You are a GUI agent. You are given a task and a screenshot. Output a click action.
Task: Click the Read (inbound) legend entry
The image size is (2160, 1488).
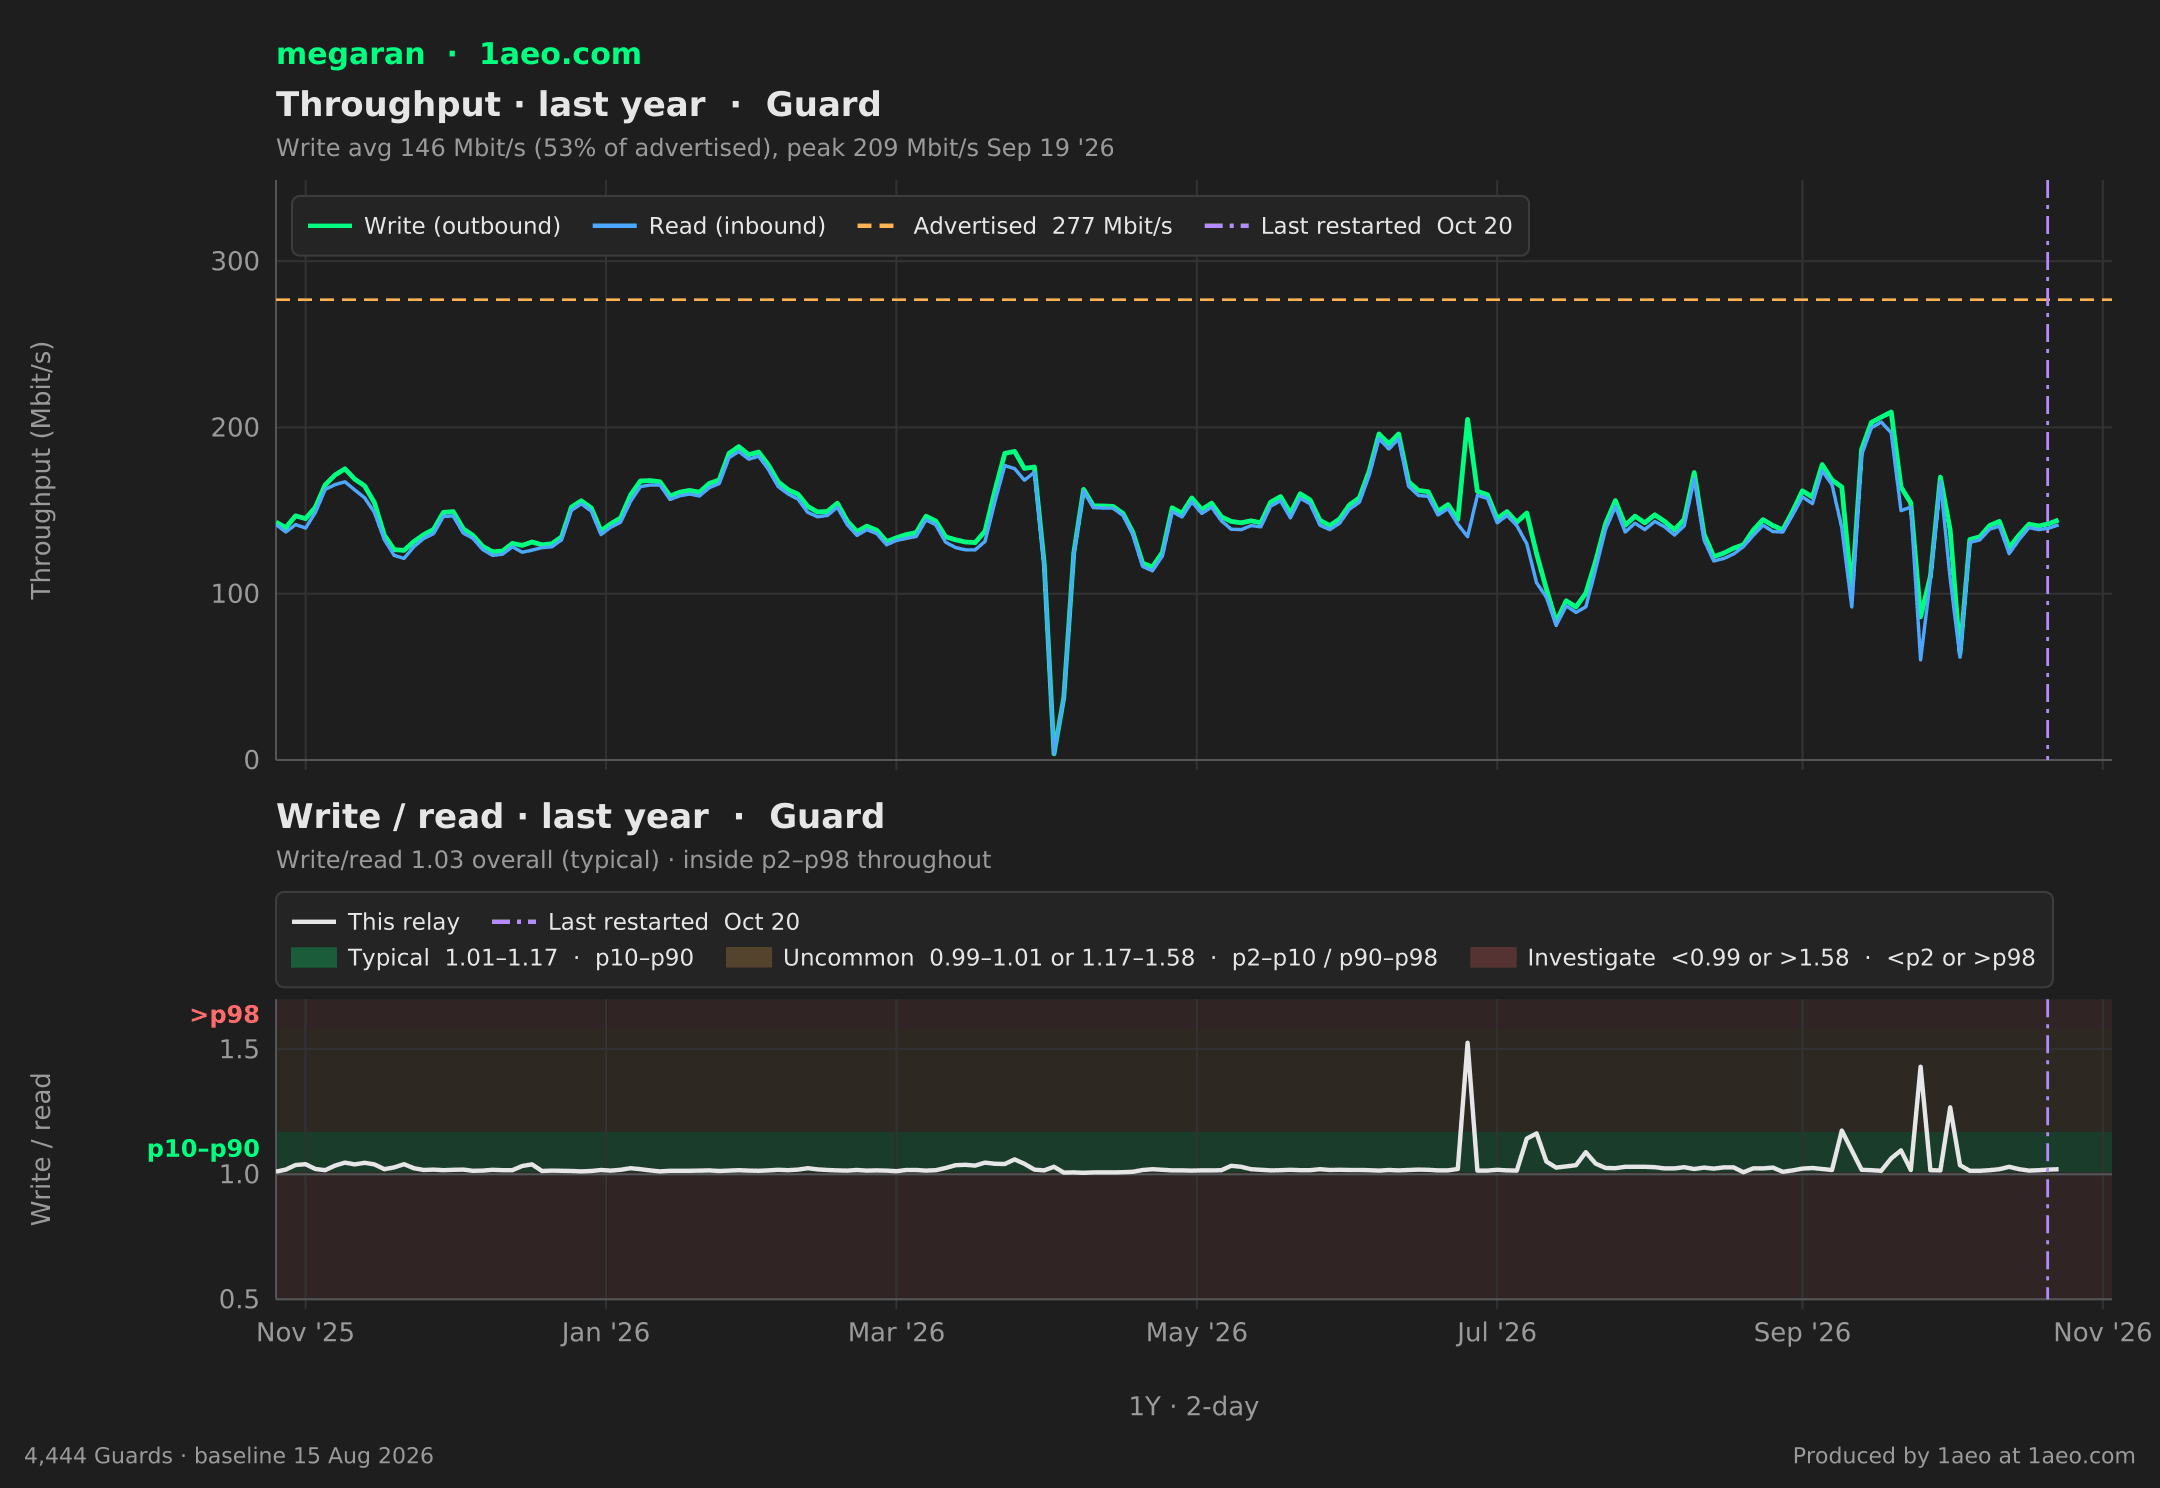709,226
